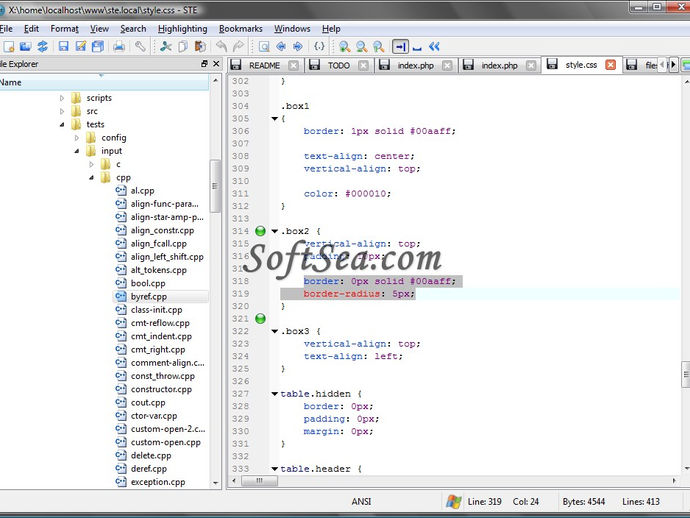Select bool.cpp in file tree
This screenshot has height=518, width=690.
point(148,283)
